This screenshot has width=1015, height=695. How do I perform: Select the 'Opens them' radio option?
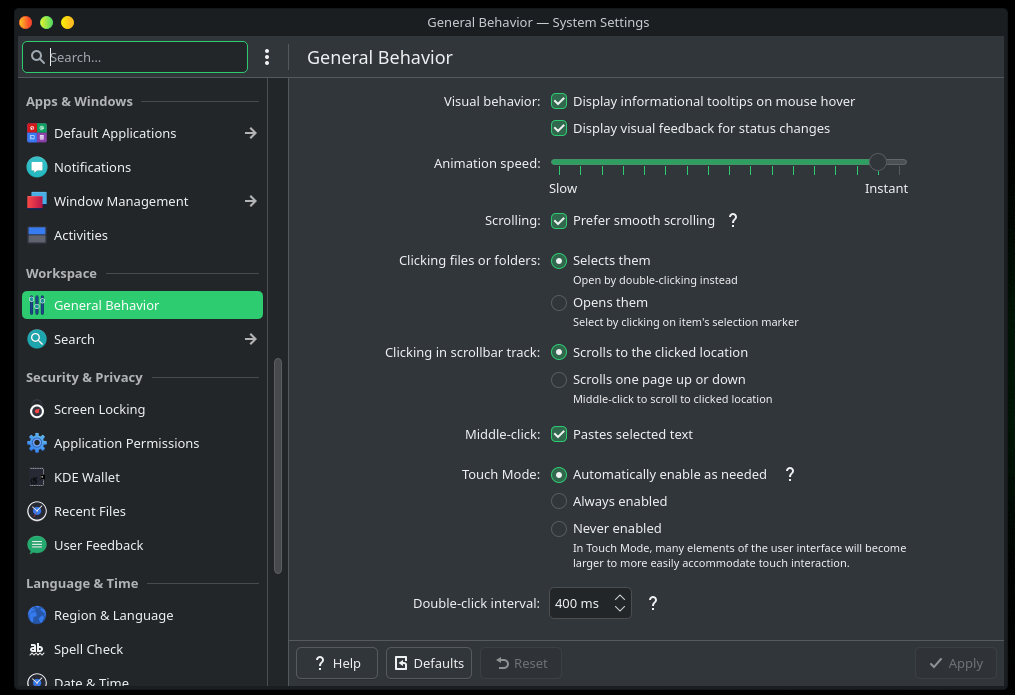tap(559, 303)
